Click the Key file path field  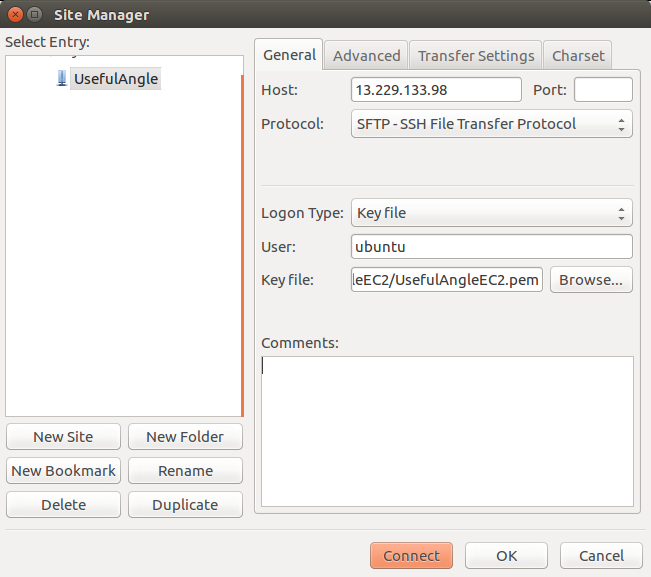(x=446, y=280)
